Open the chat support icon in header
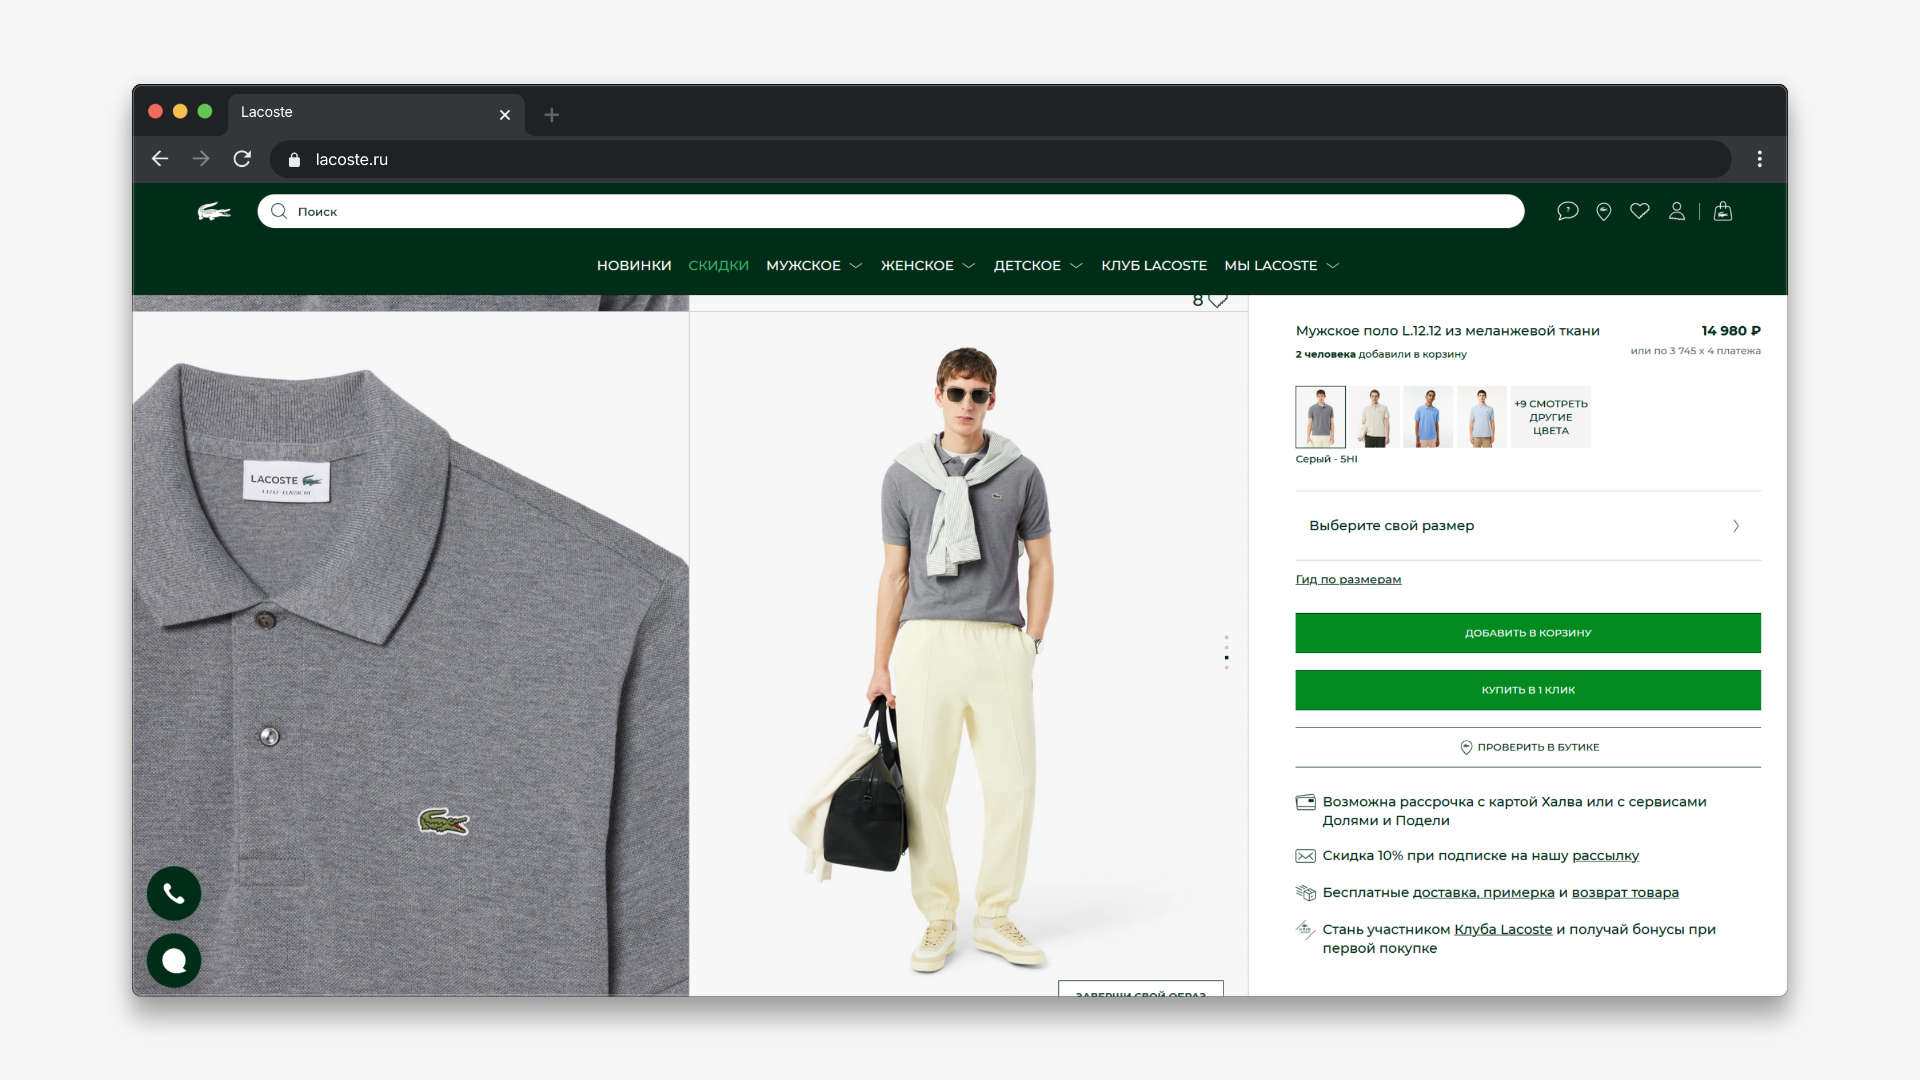 click(1567, 211)
